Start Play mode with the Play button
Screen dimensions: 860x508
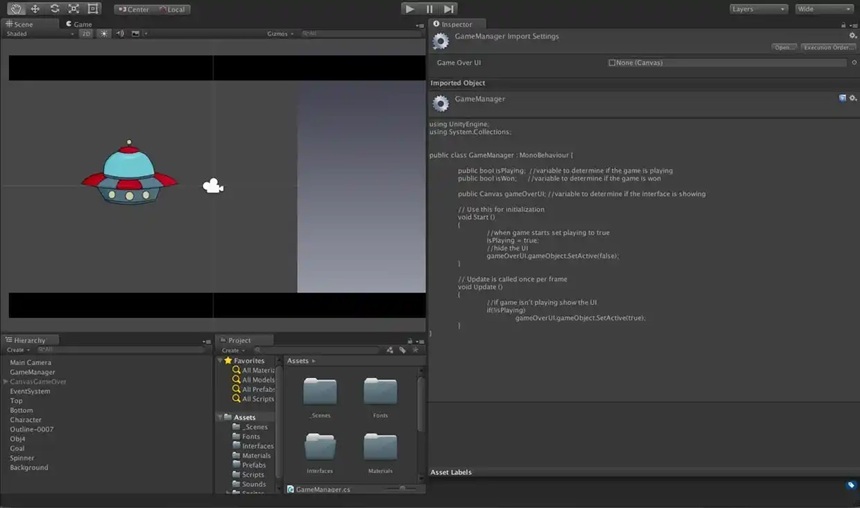pyautogui.click(x=409, y=9)
